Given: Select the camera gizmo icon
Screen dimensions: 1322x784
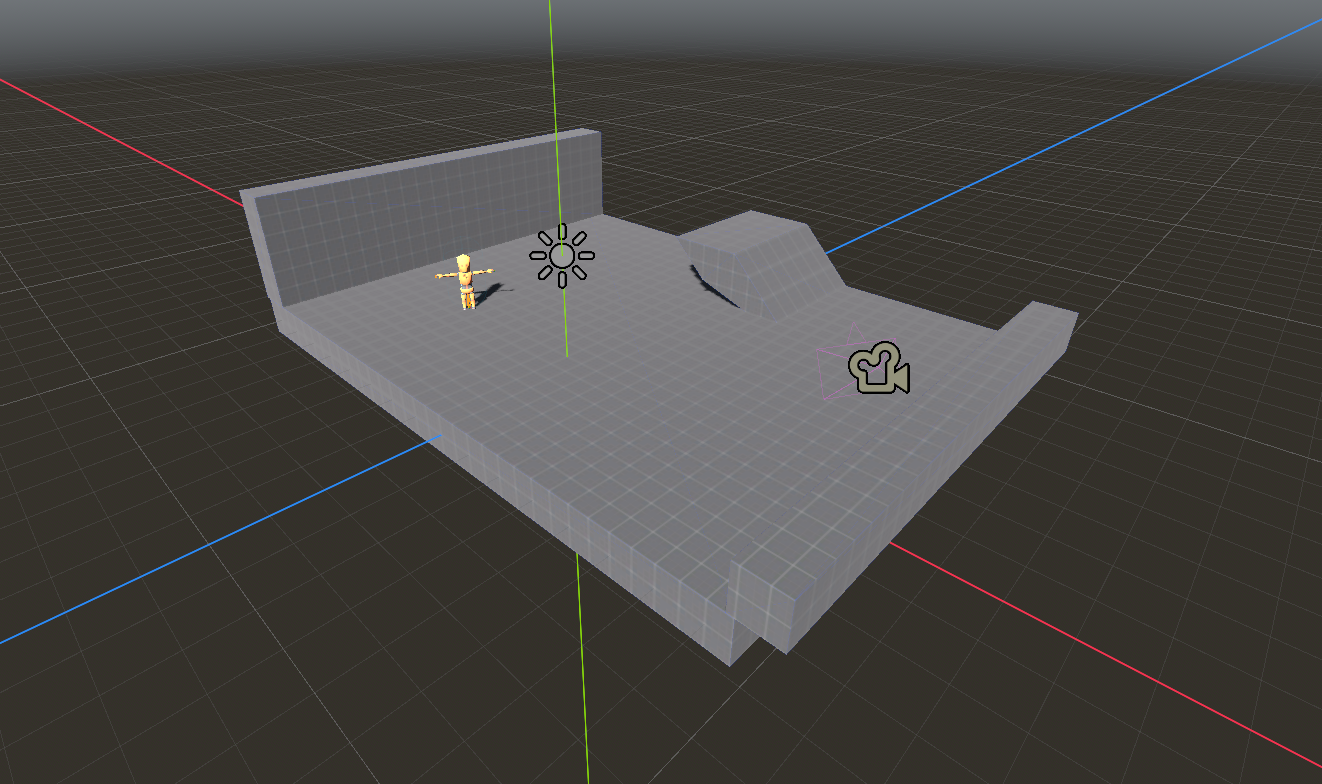Looking at the screenshot, I should (879, 367).
